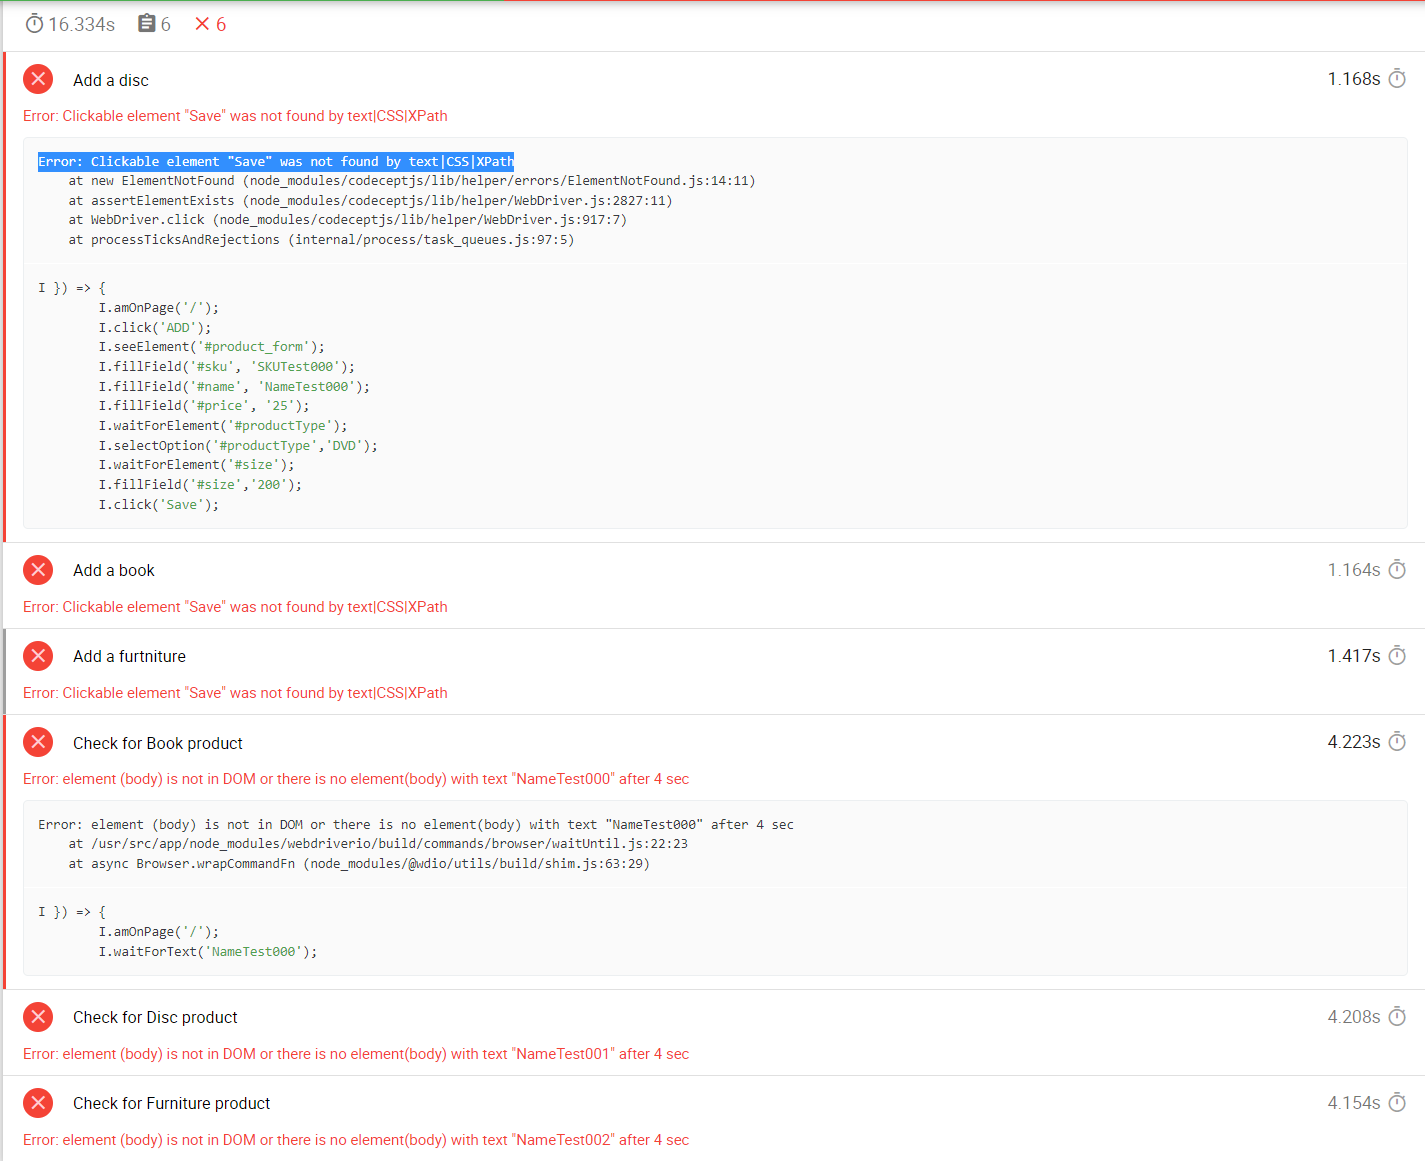Click the stopwatch icon next to 4.208s
The width and height of the screenshot is (1425, 1161).
pyautogui.click(x=1397, y=1017)
